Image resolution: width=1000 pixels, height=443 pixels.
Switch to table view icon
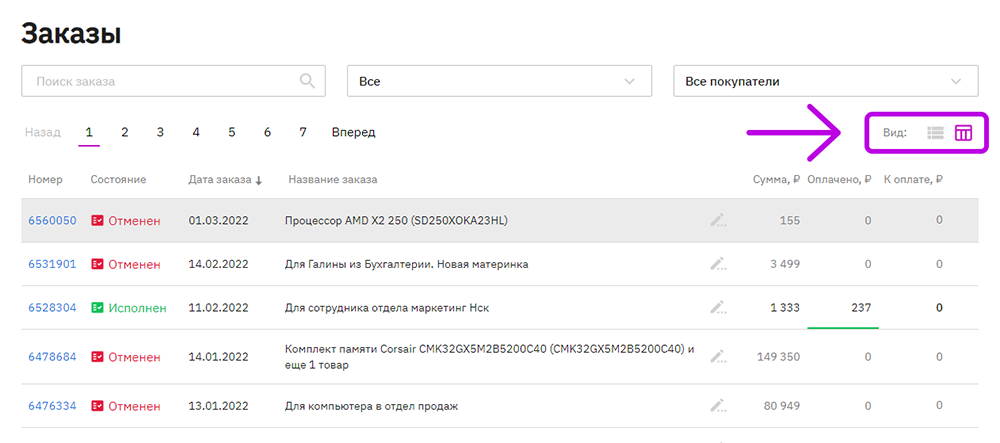point(963,133)
